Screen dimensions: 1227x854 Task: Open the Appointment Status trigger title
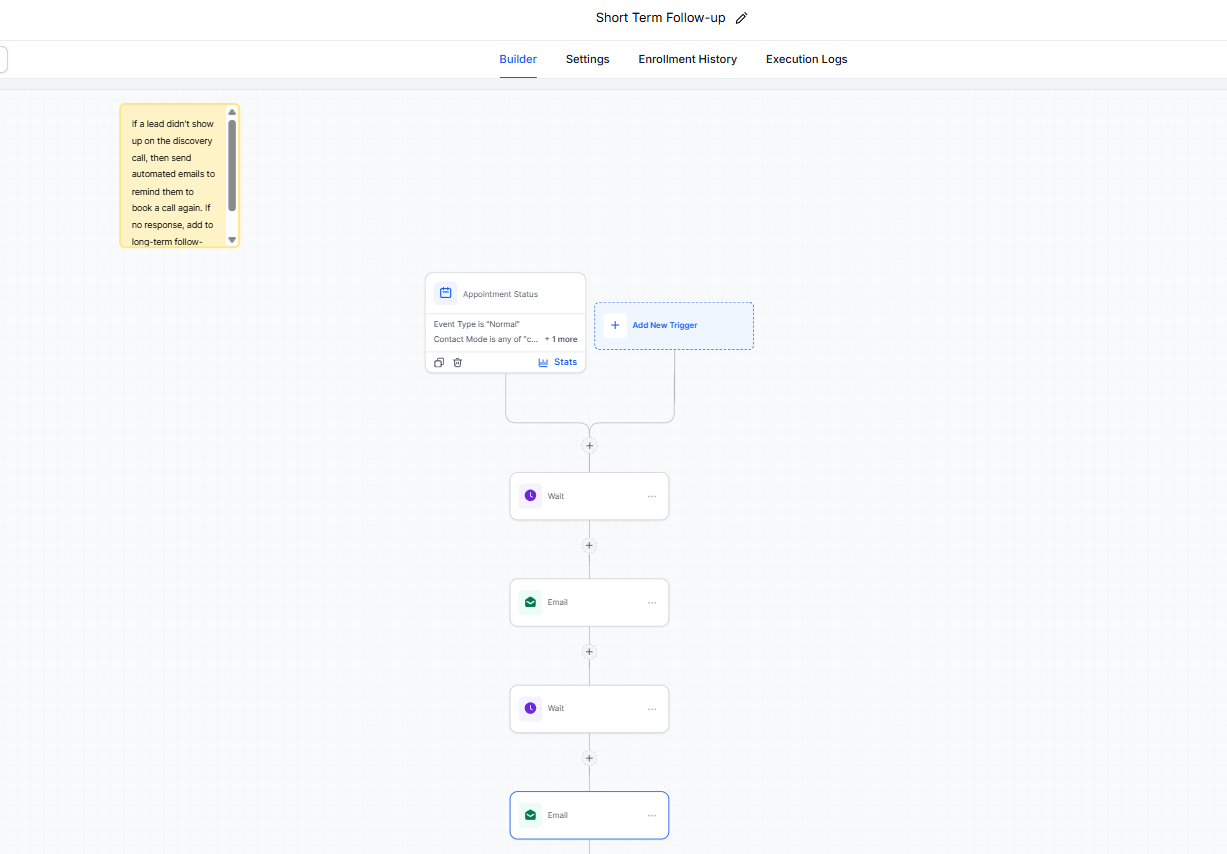tap(500, 294)
